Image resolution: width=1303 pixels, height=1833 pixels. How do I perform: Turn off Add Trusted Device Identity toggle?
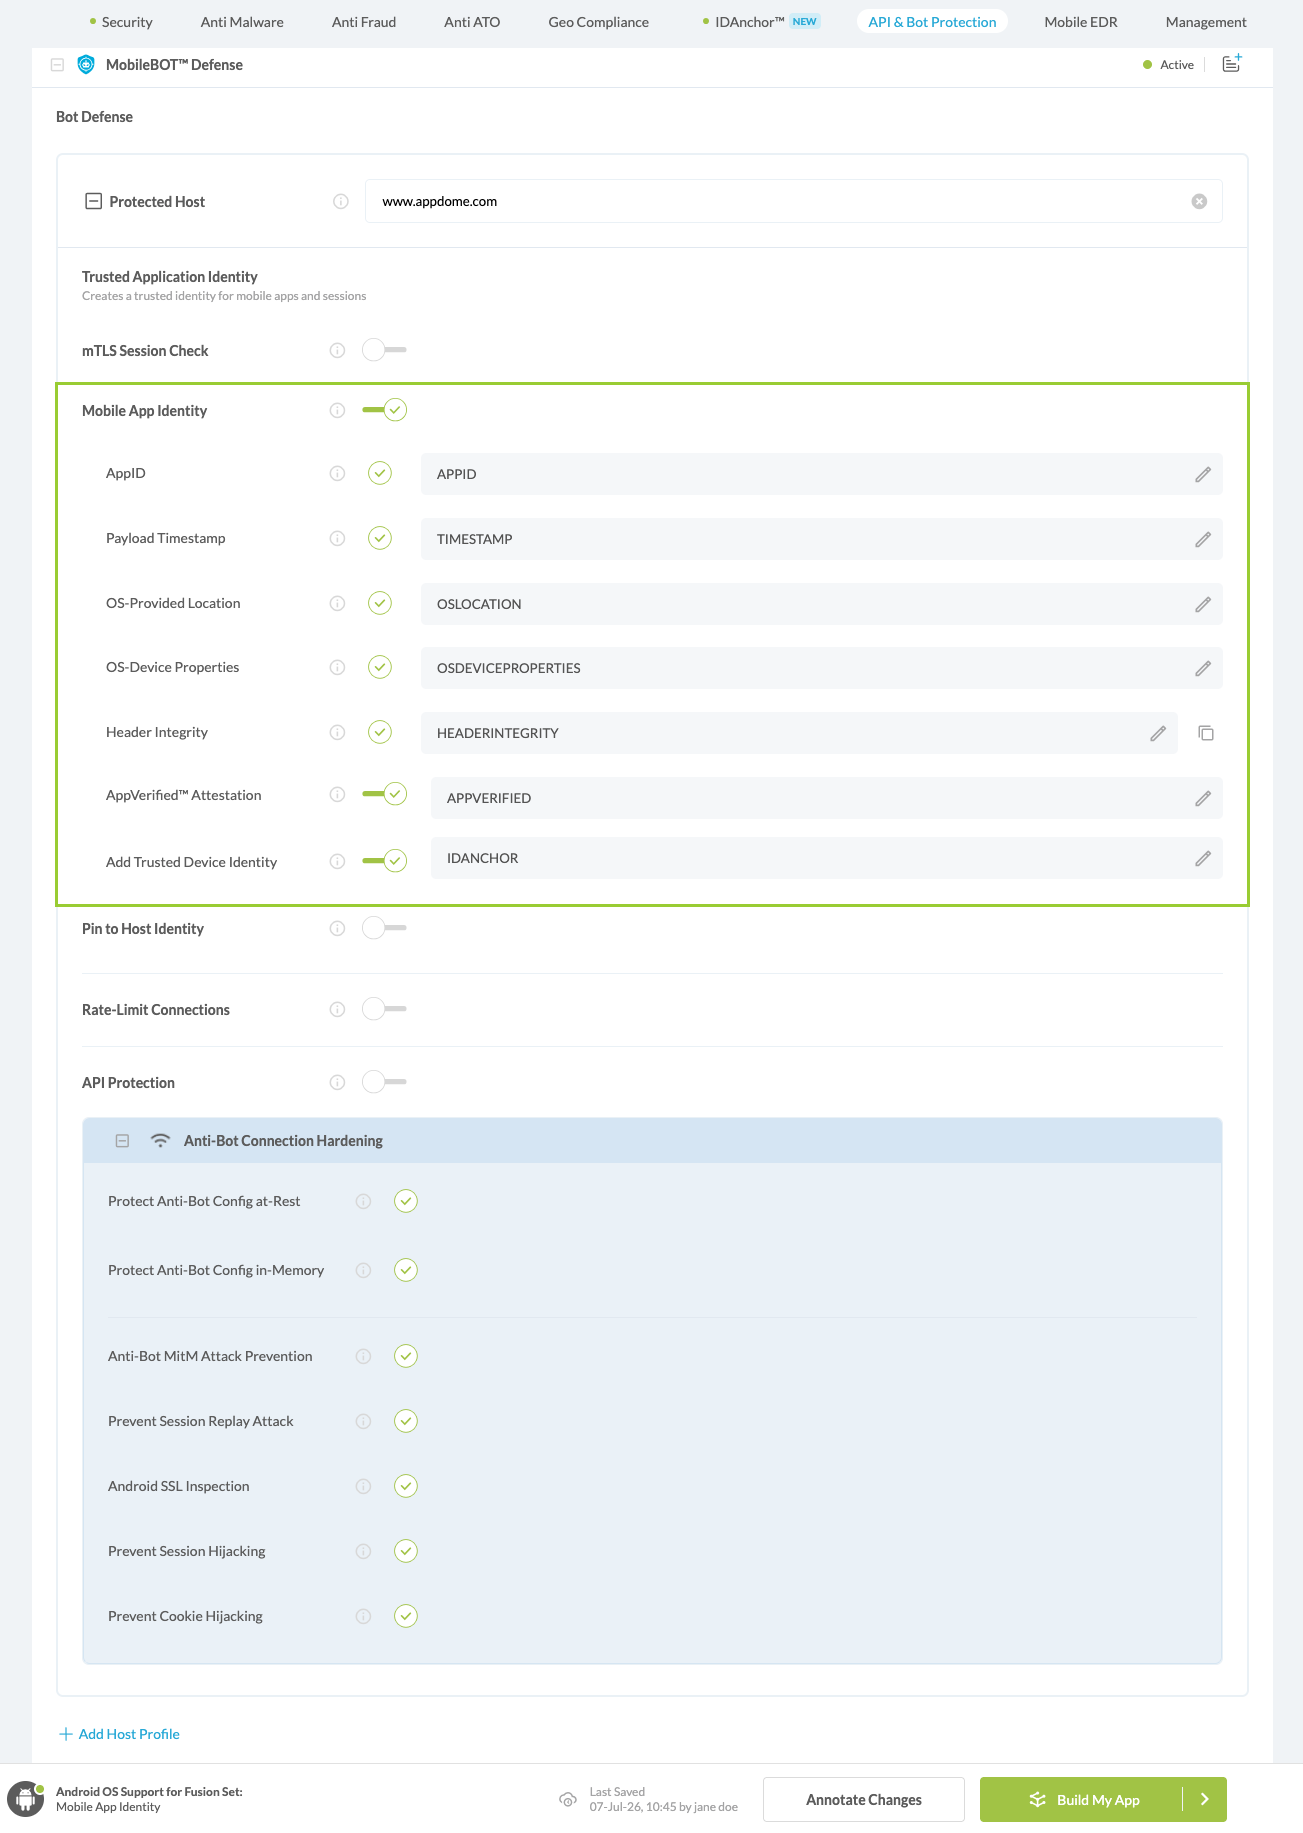384,861
